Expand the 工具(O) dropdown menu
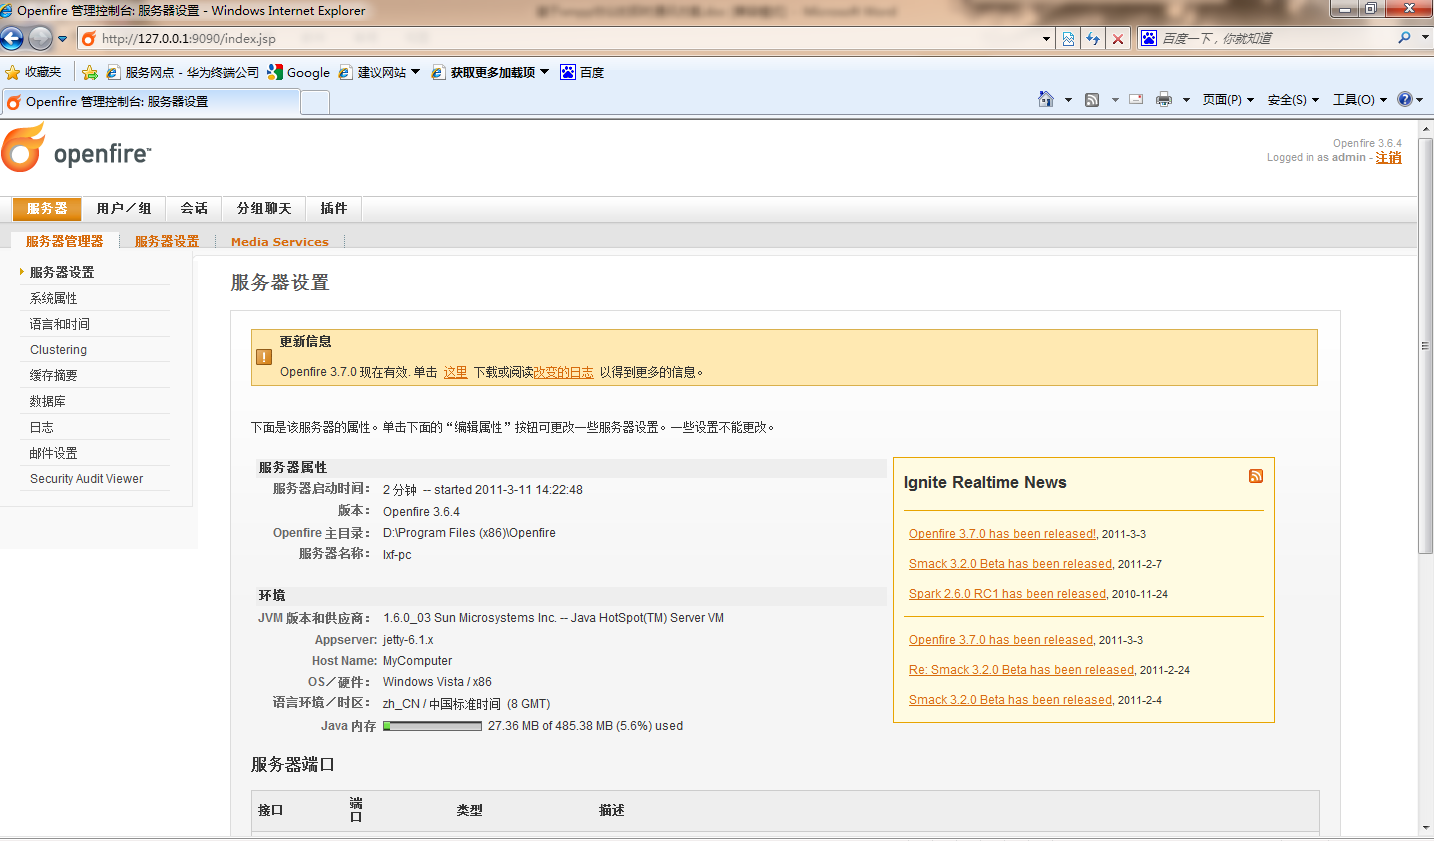1434x841 pixels. click(x=1359, y=100)
